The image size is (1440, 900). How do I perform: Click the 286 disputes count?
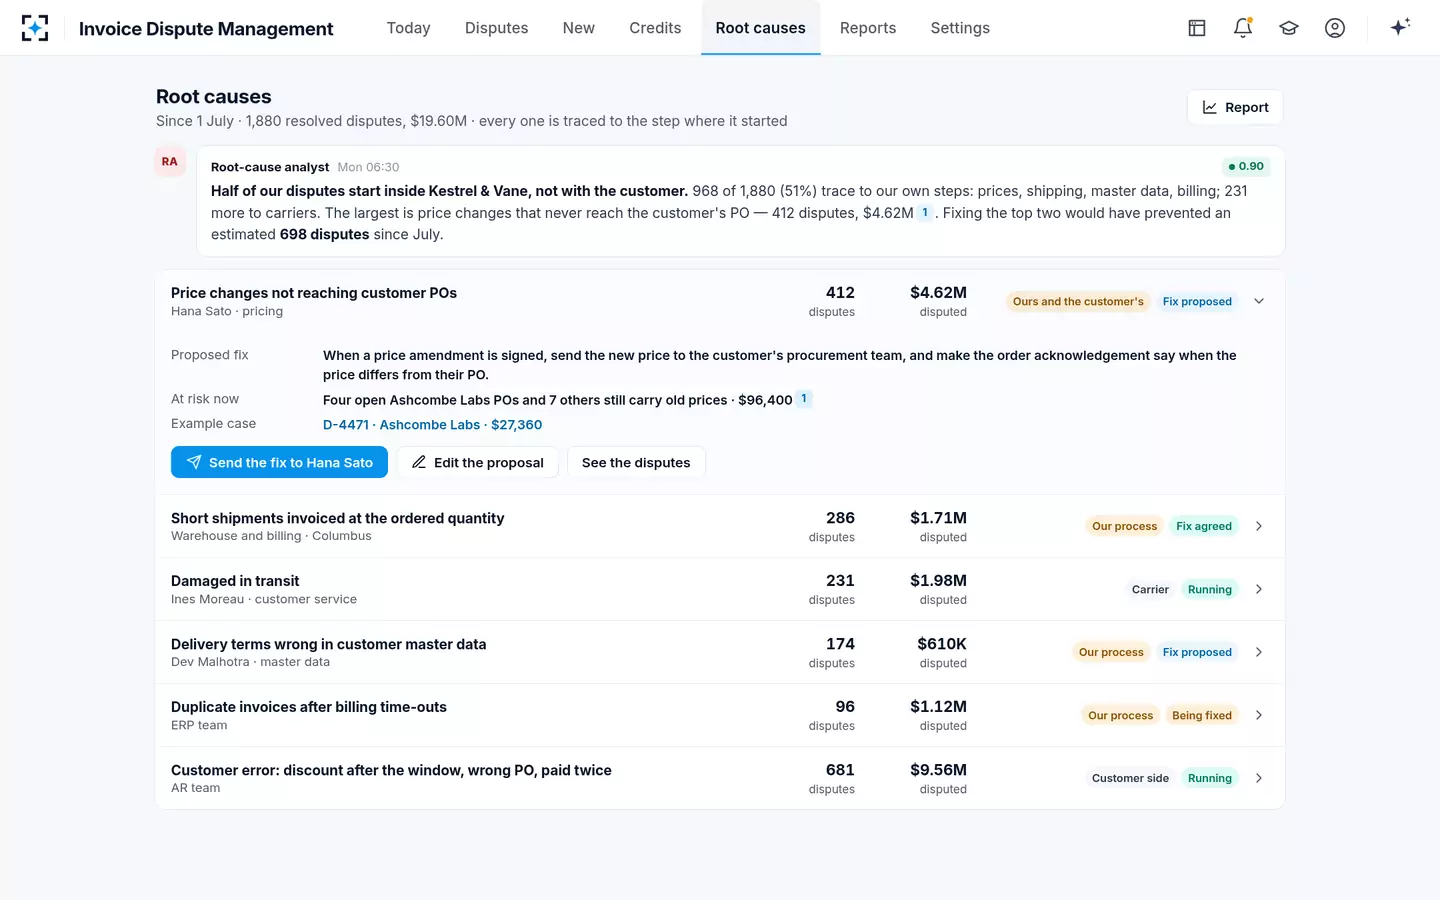[840, 518]
